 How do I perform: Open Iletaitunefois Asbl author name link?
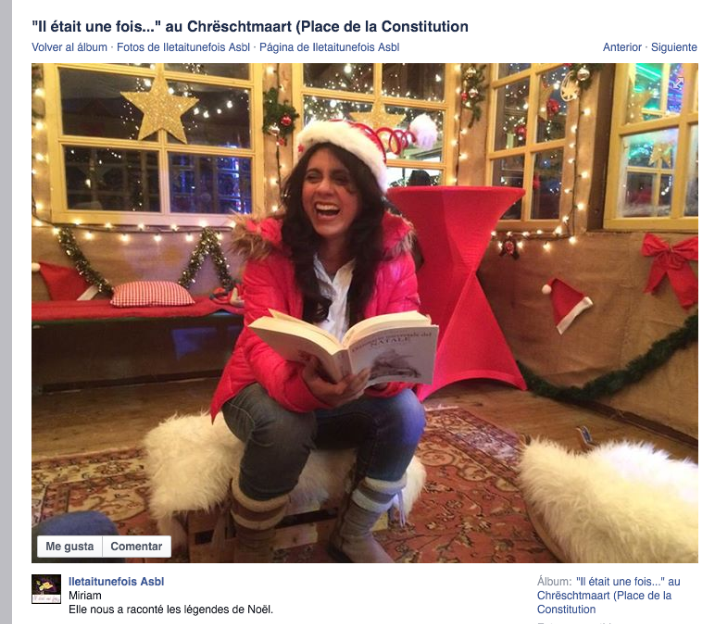click(x=116, y=582)
